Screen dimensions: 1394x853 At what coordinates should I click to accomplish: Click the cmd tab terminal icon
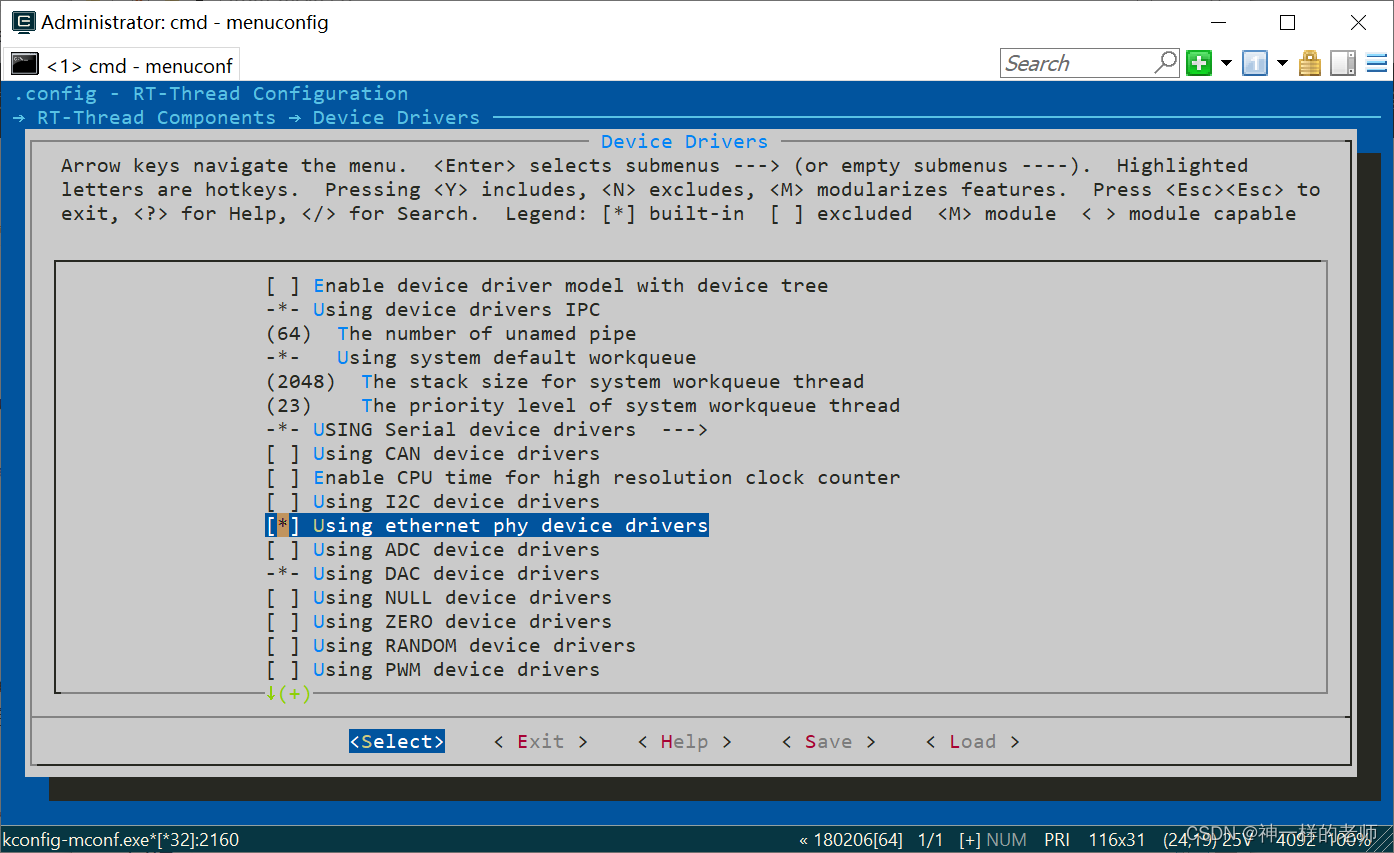point(25,65)
